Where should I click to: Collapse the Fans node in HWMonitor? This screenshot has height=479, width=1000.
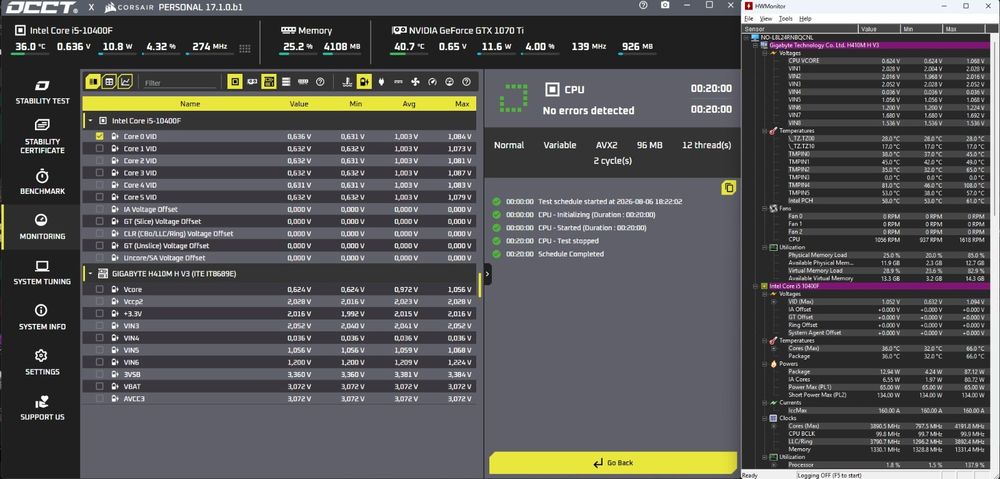[x=765, y=208]
